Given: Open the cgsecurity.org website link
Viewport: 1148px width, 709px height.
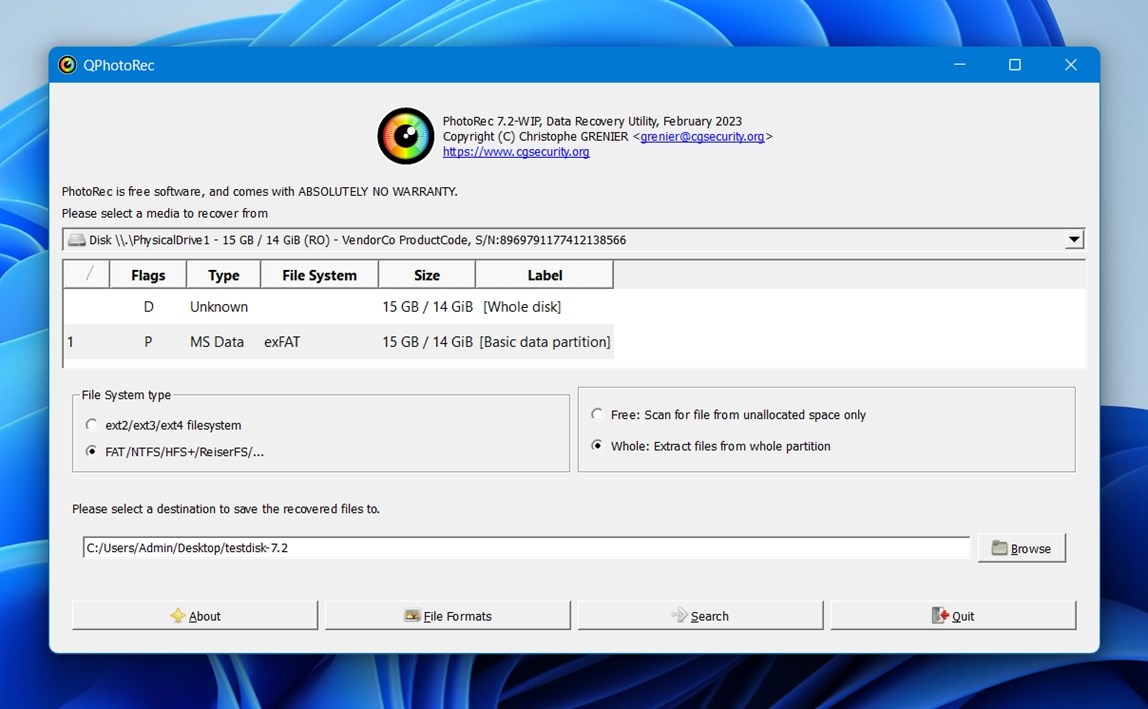Looking at the screenshot, I should pyautogui.click(x=515, y=151).
